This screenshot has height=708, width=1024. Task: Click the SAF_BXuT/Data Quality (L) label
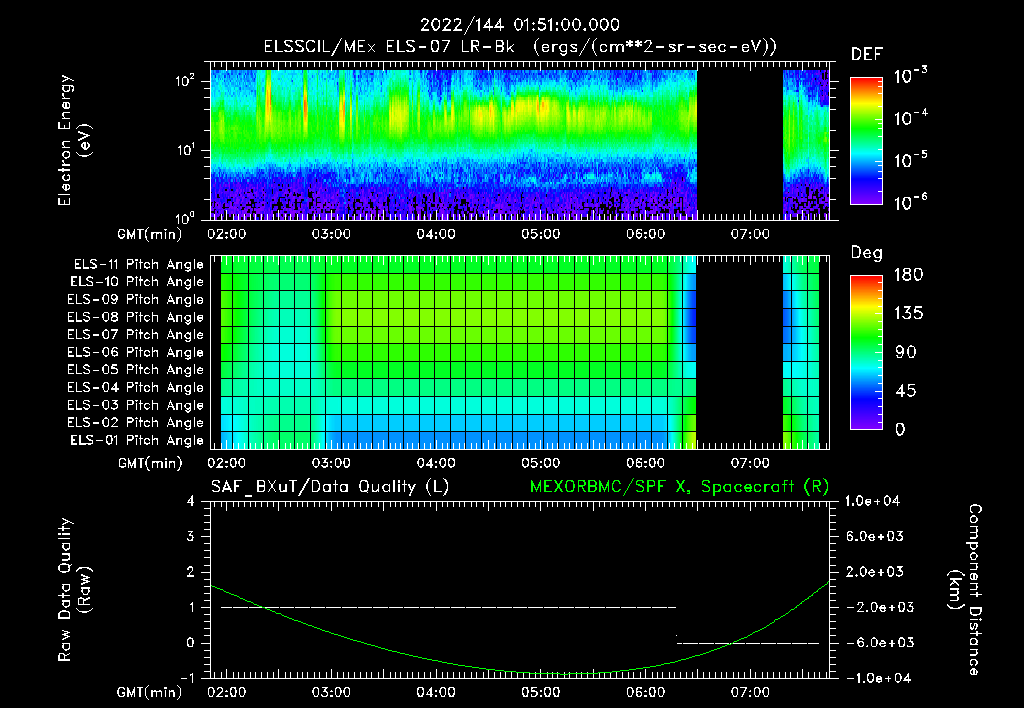tap(330, 487)
